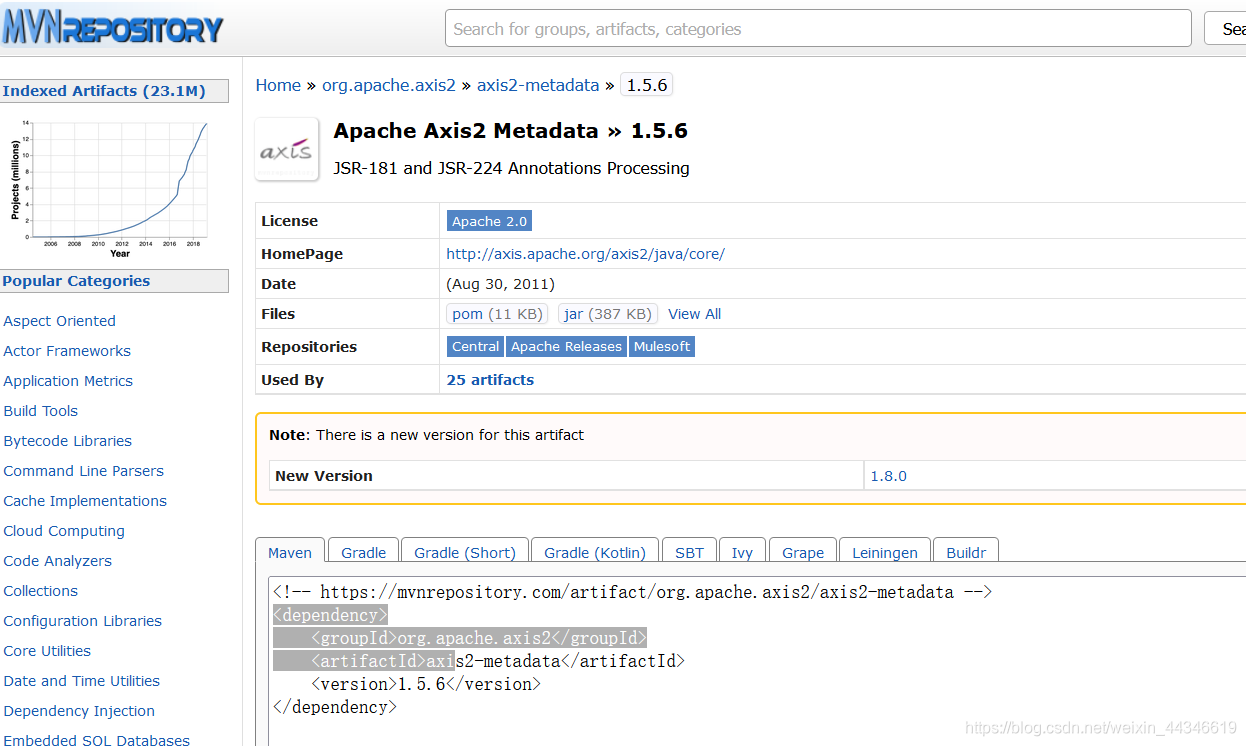Open Dependency Injection category
The height and width of the screenshot is (746, 1246).
79,711
